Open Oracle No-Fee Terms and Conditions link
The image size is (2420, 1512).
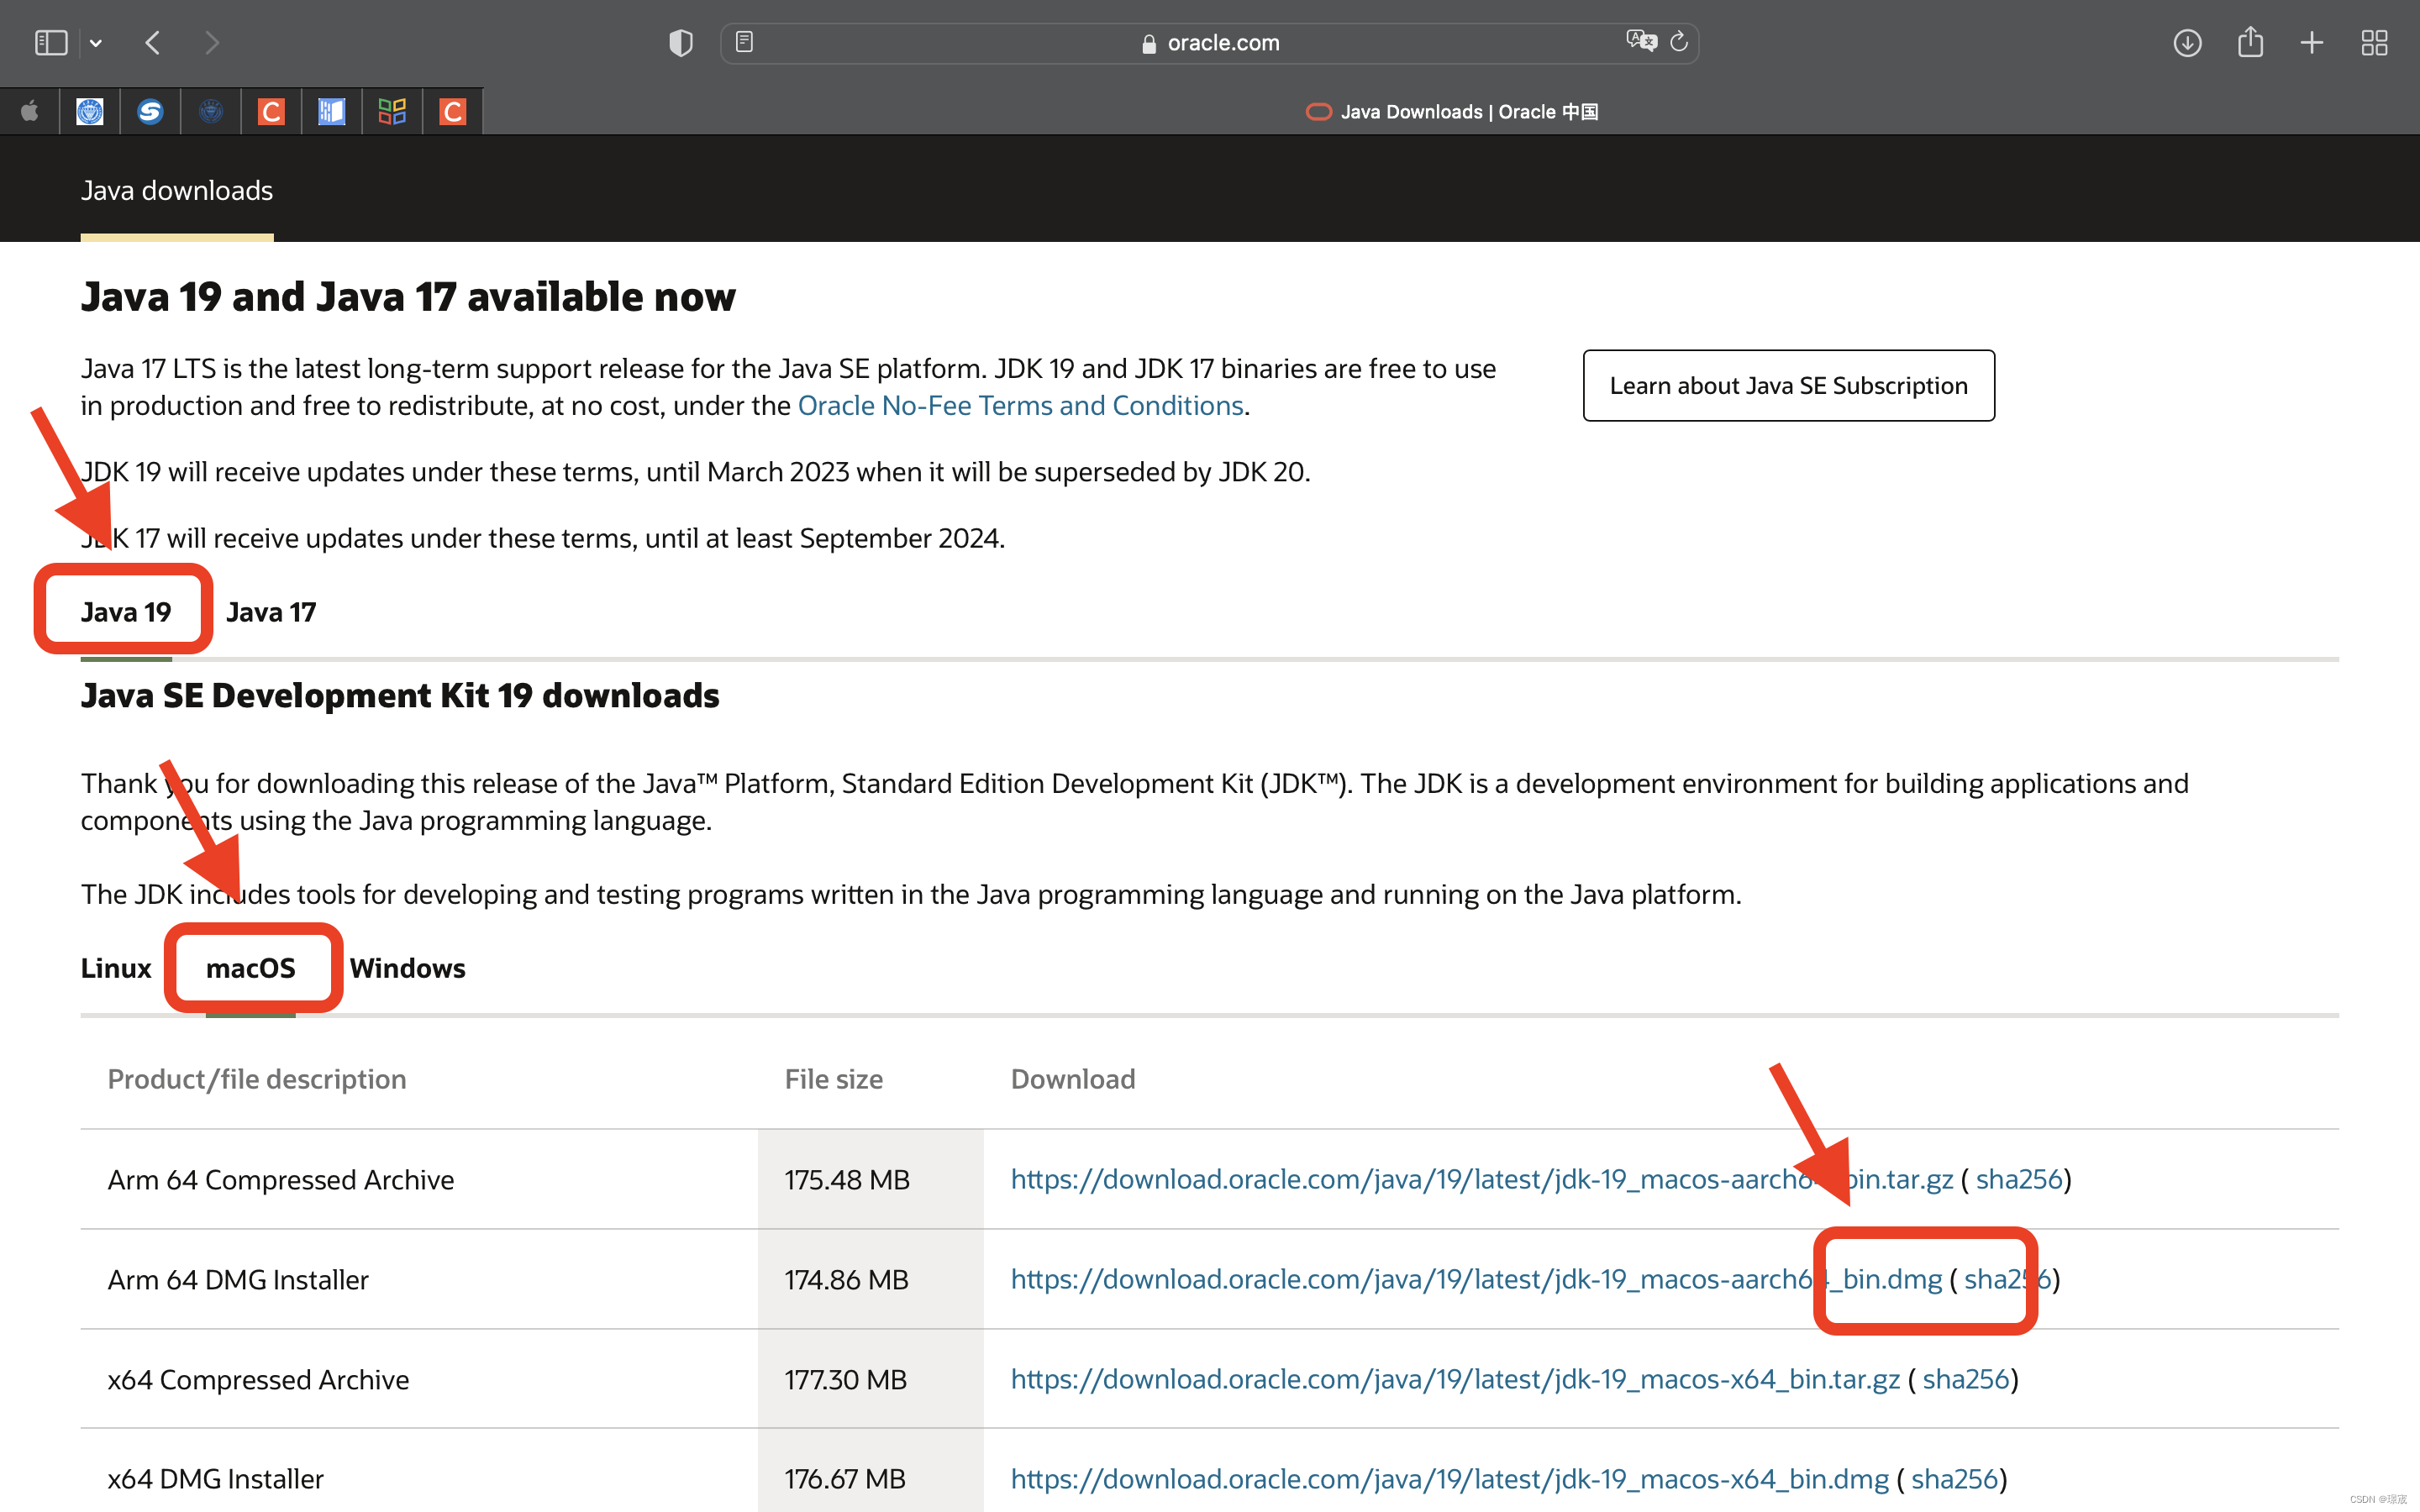[1020, 406]
